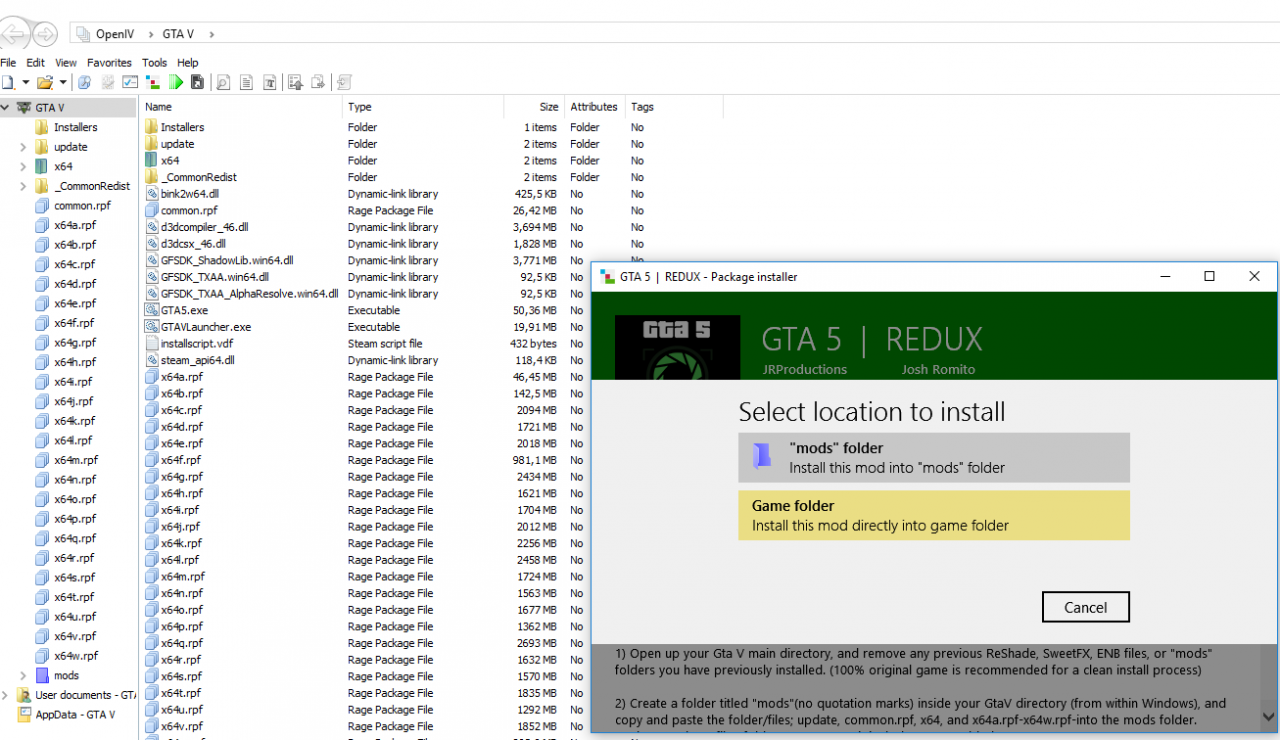Choose the "mods" folder install location
This screenshot has height=740, width=1280.
(x=934, y=458)
